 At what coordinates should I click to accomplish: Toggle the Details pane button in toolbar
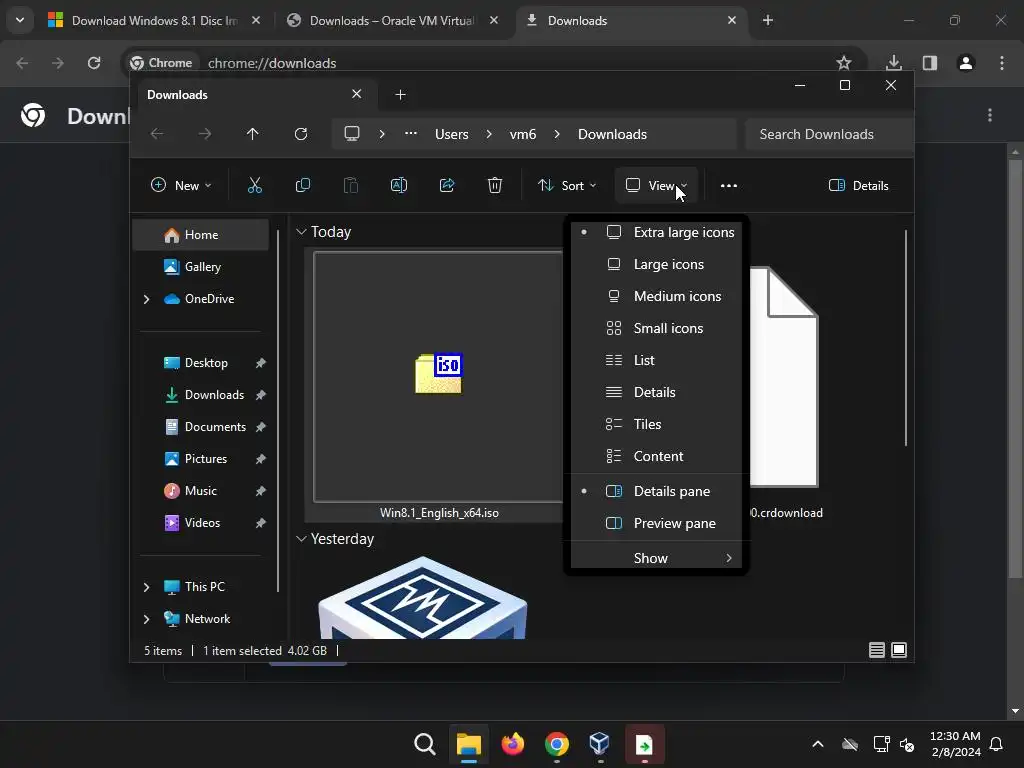[x=858, y=185]
